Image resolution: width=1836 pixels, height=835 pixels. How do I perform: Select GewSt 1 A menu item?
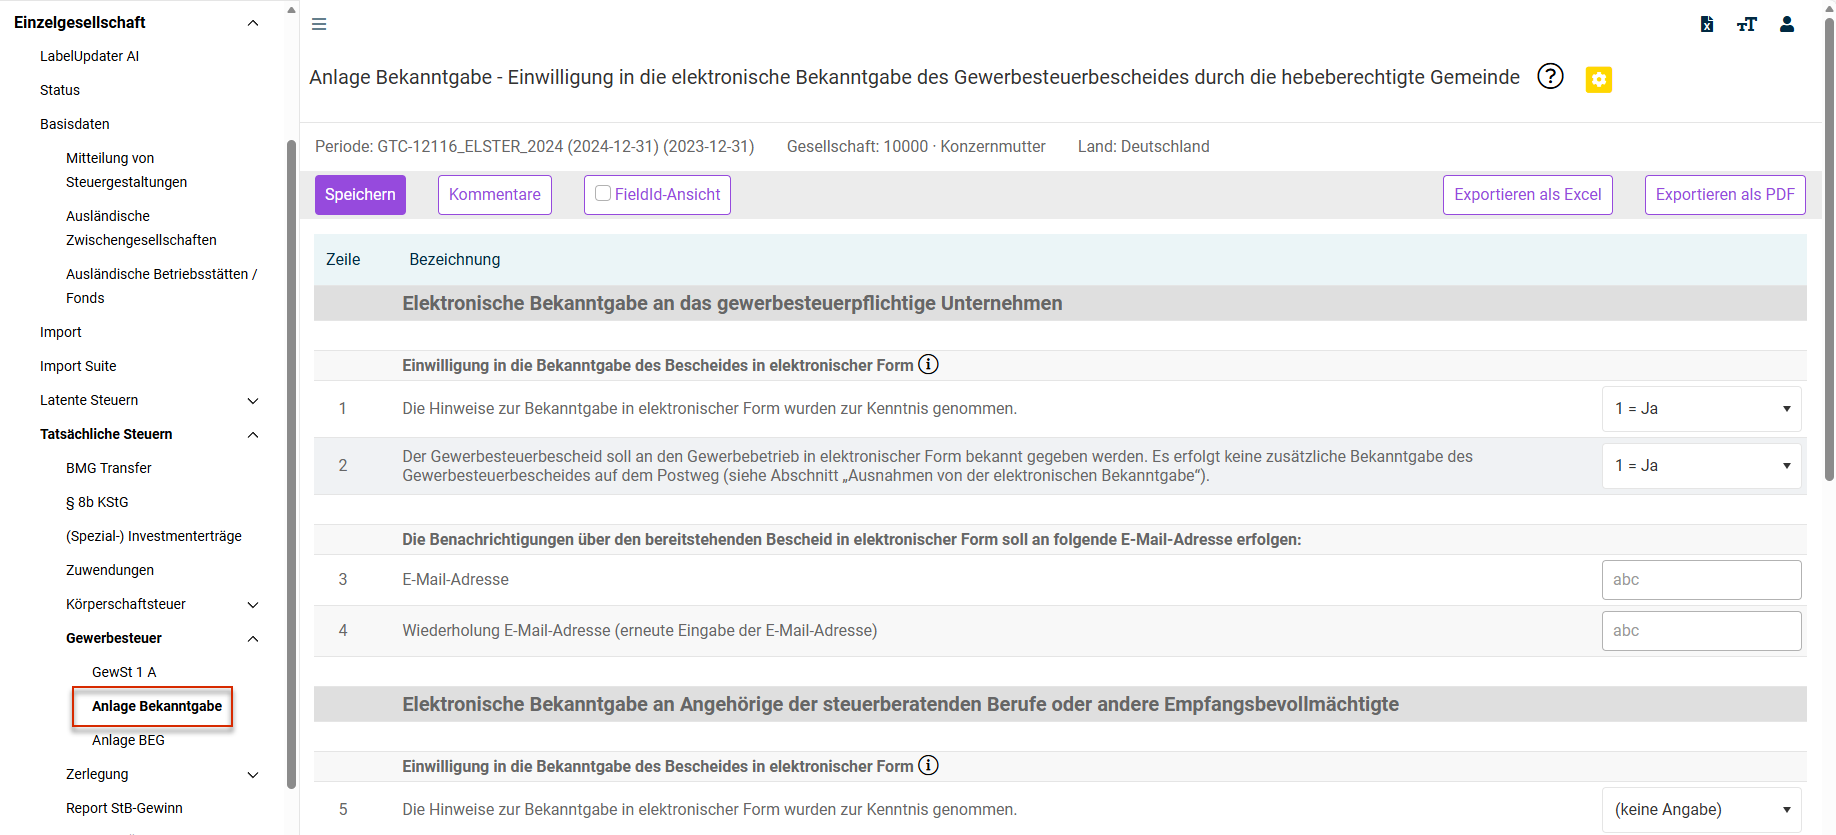124,672
